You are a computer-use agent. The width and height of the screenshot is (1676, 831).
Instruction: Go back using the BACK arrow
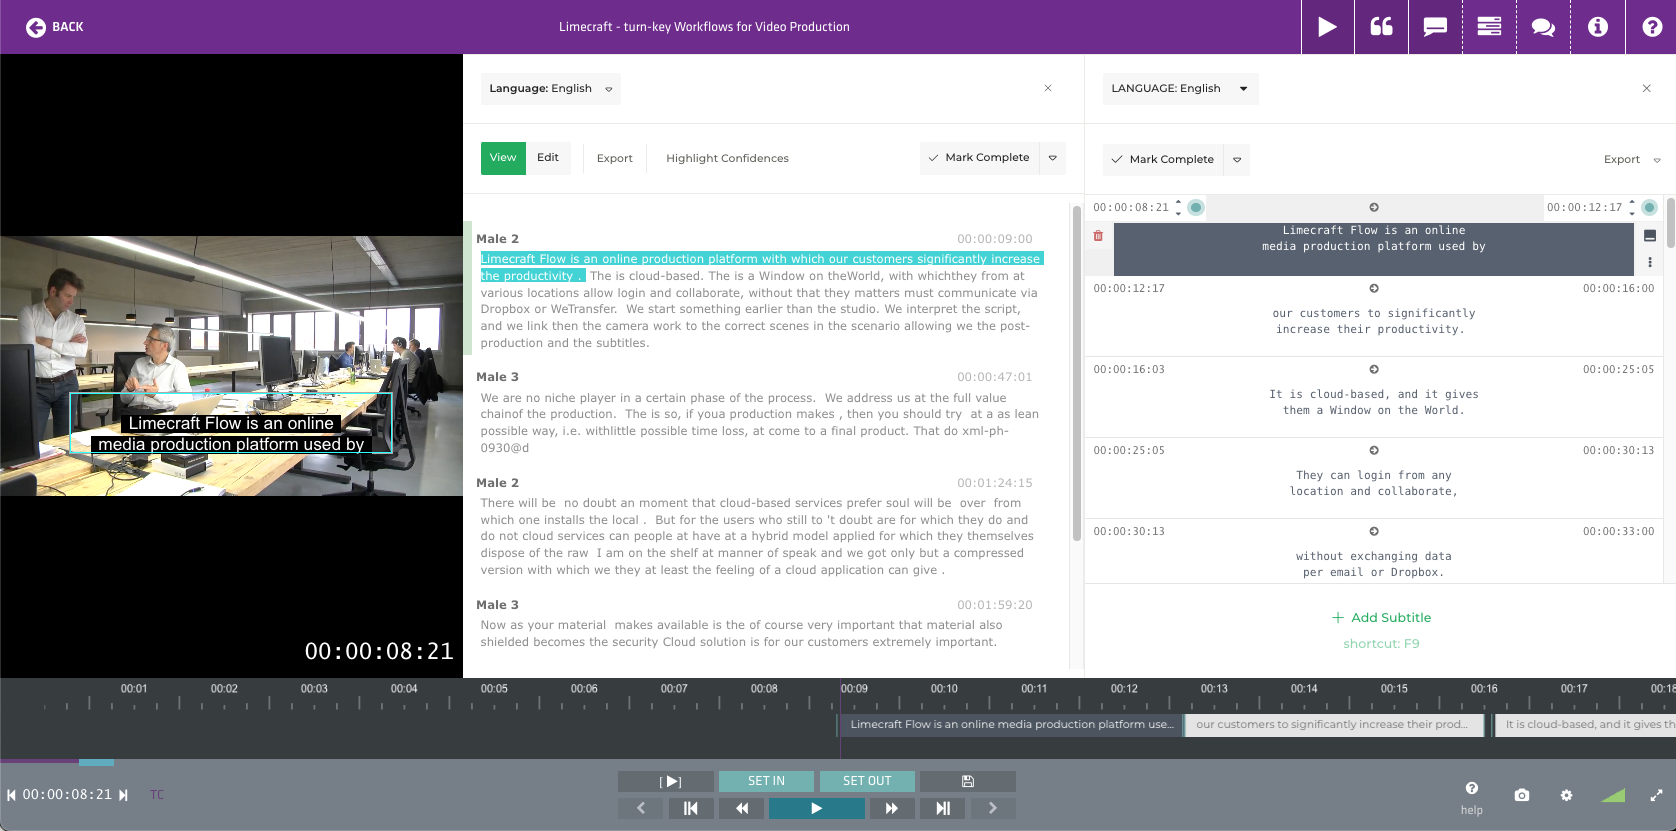coord(54,27)
